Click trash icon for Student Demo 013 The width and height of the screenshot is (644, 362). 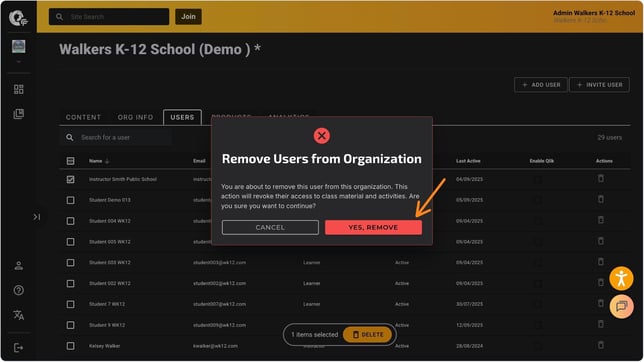(x=601, y=199)
